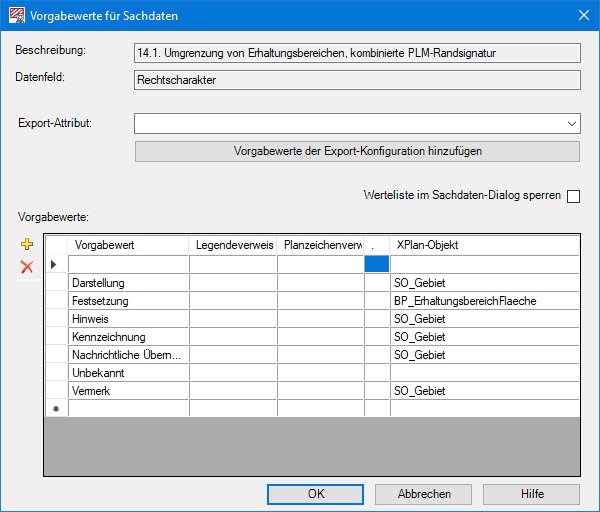Click the application icon in title bar
This screenshot has width=600, height=512.
[x=15, y=14]
